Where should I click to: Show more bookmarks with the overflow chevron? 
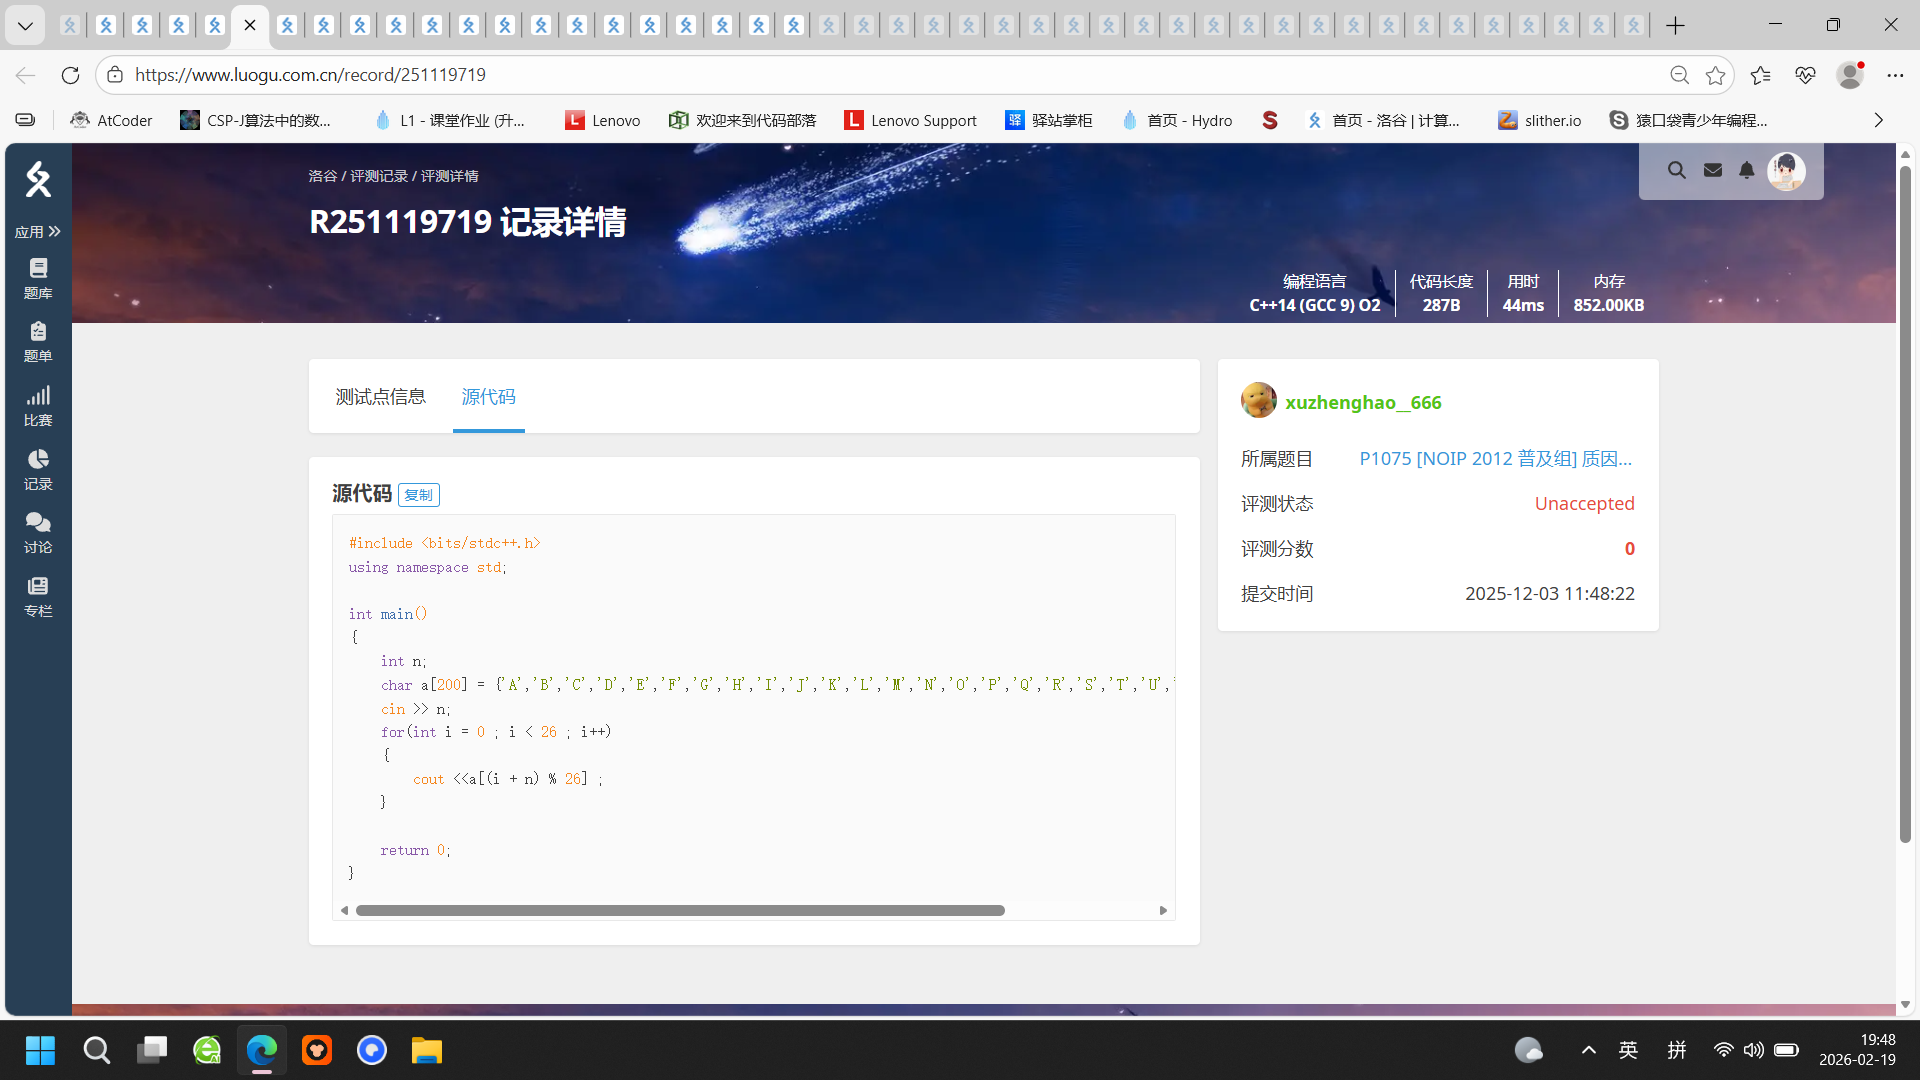pyautogui.click(x=1878, y=120)
